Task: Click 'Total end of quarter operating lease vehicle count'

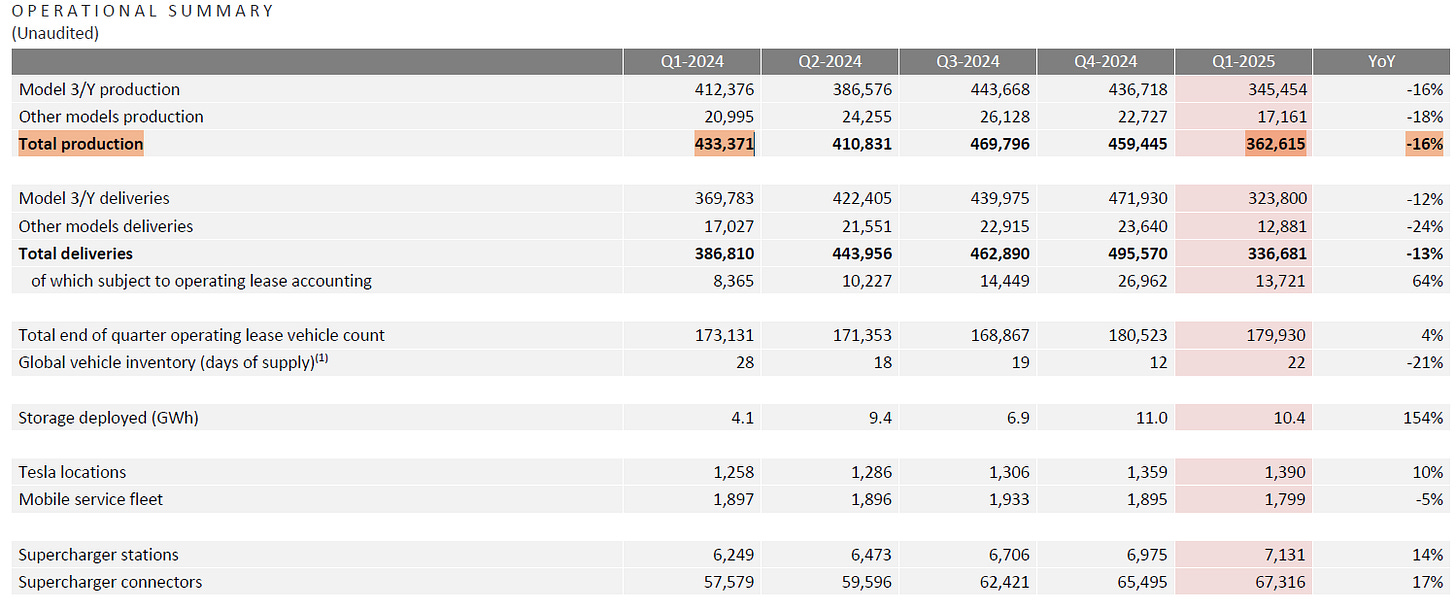Action: point(201,335)
